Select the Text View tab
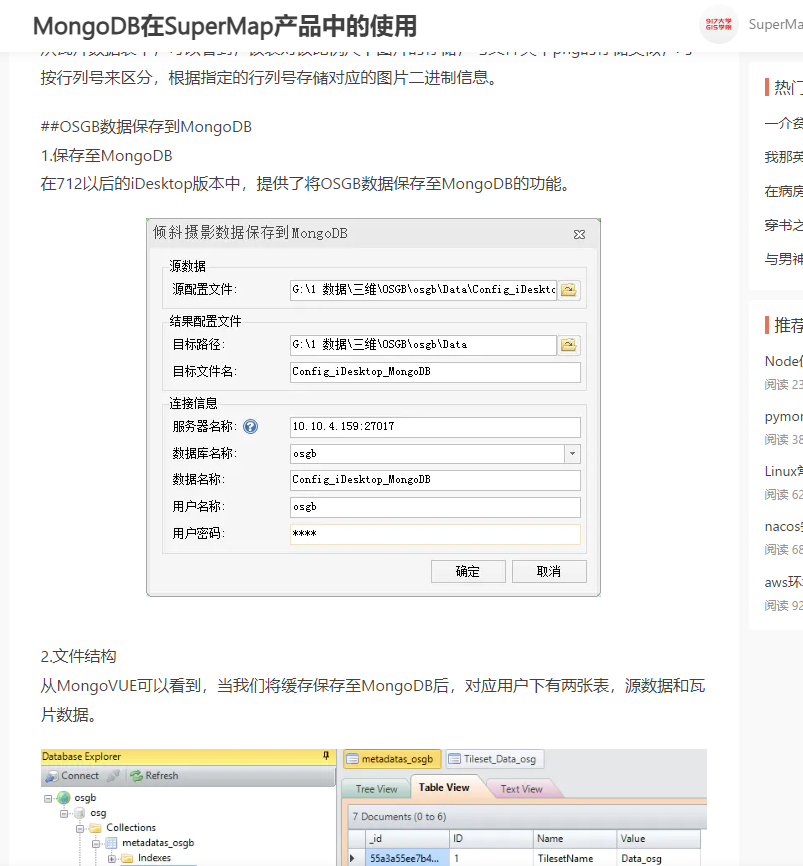This screenshot has height=866, width=803. tap(521, 789)
